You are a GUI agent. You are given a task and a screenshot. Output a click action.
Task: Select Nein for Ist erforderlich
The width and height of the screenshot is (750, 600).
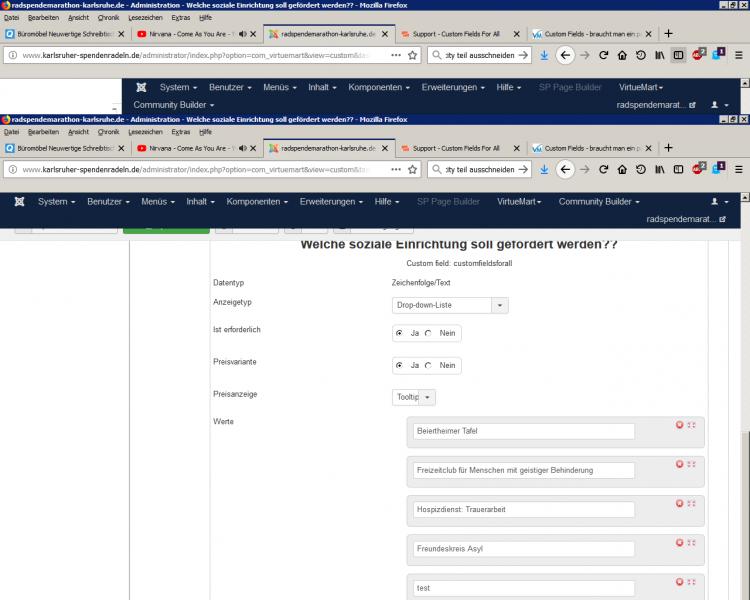[429, 333]
